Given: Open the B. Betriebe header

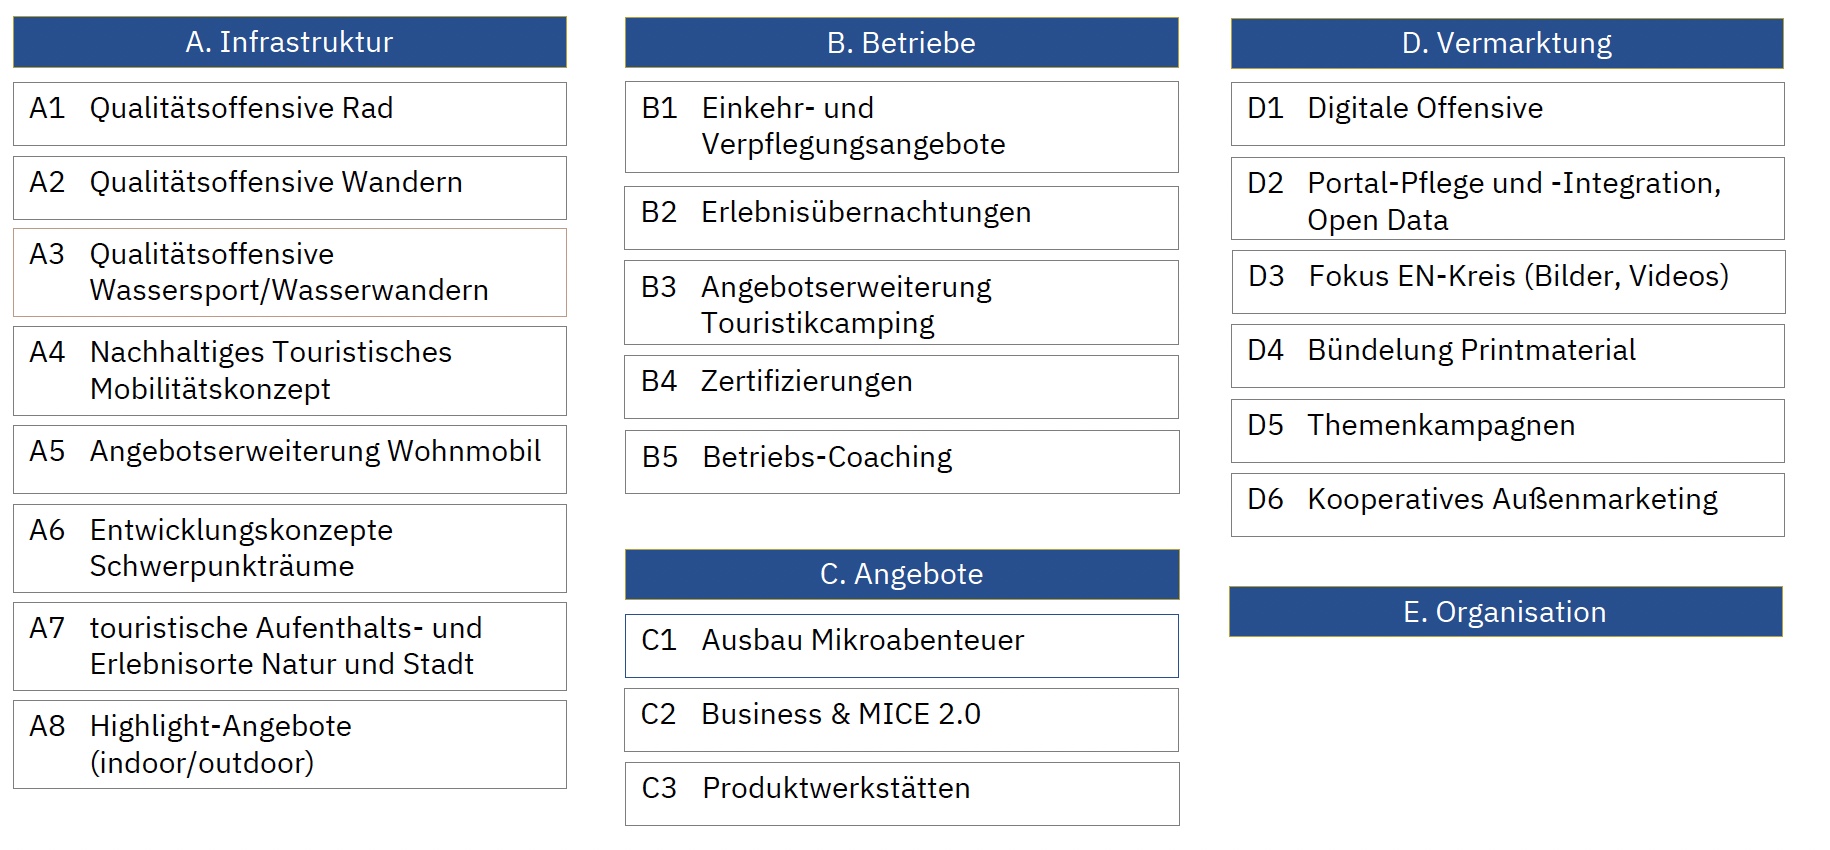Looking at the screenshot, I should pos(902,43).
